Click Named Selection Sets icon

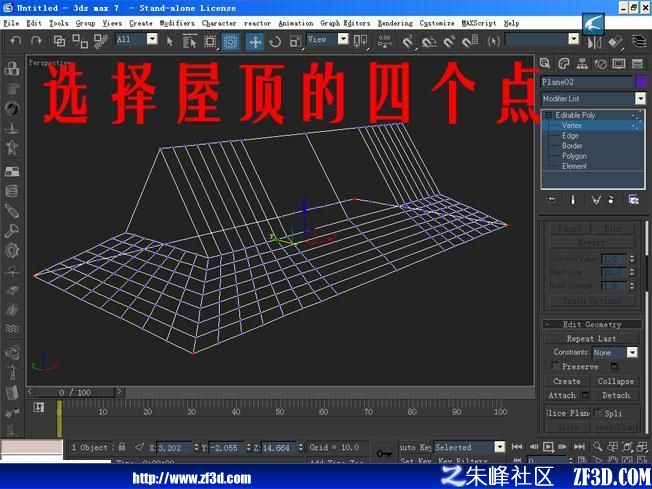(x=494, y=41)
